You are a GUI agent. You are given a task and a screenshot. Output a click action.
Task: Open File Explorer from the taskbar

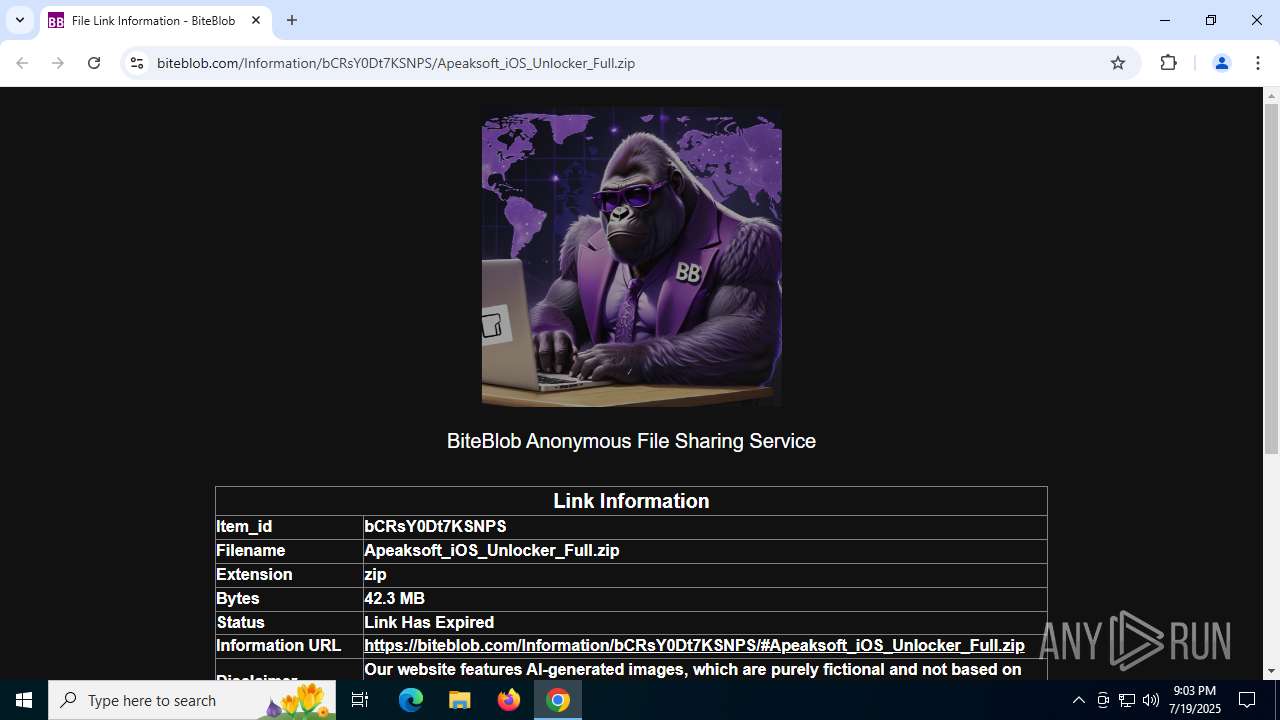(460, 700)
